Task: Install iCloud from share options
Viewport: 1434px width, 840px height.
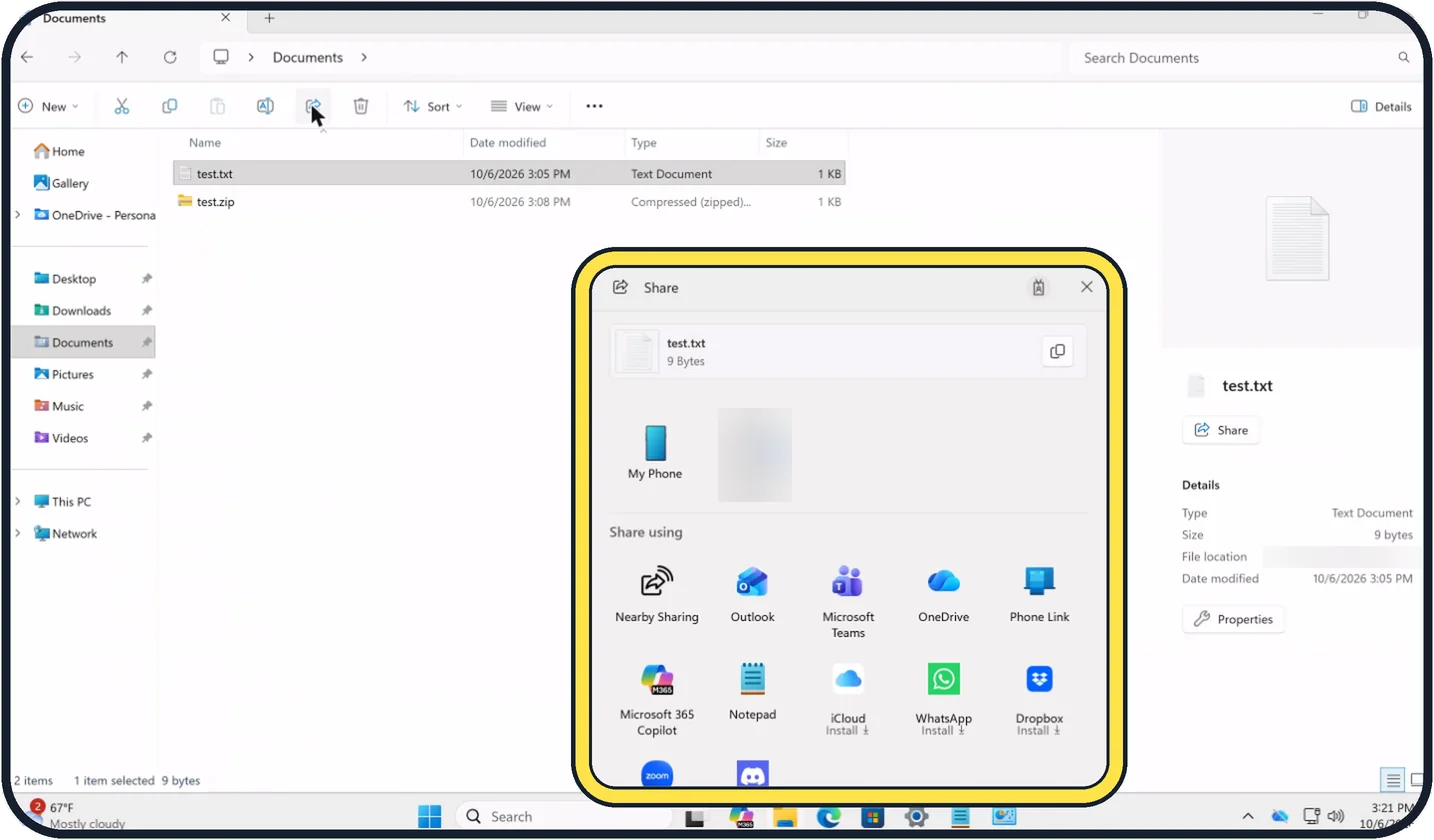Action: pos(848,699)
